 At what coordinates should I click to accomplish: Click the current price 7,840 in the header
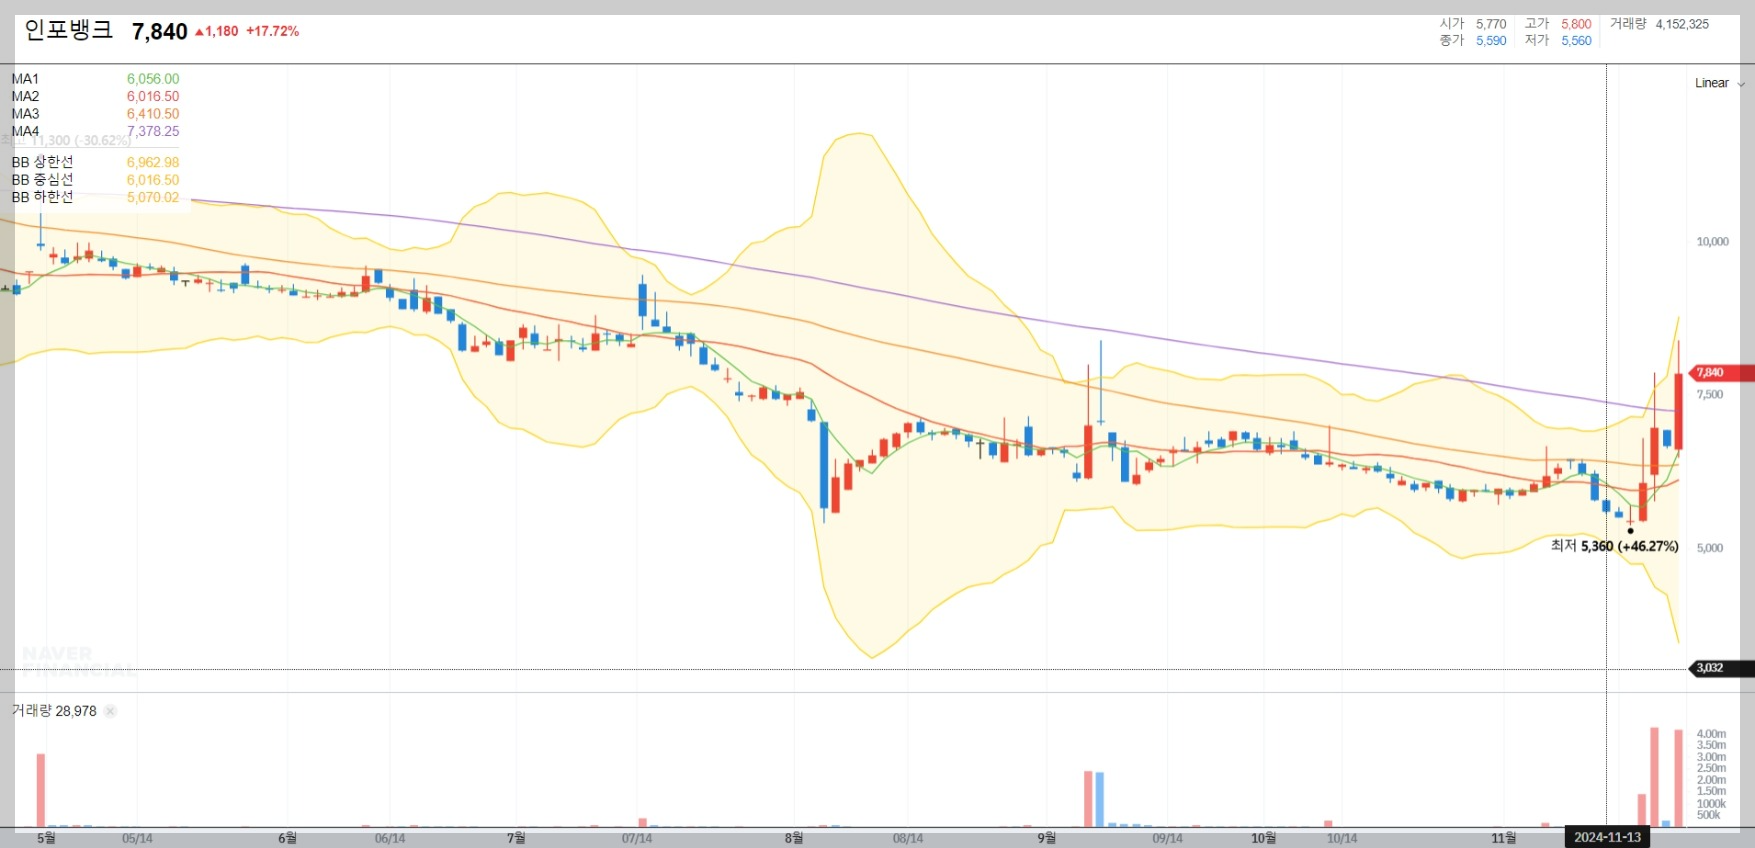160,32
